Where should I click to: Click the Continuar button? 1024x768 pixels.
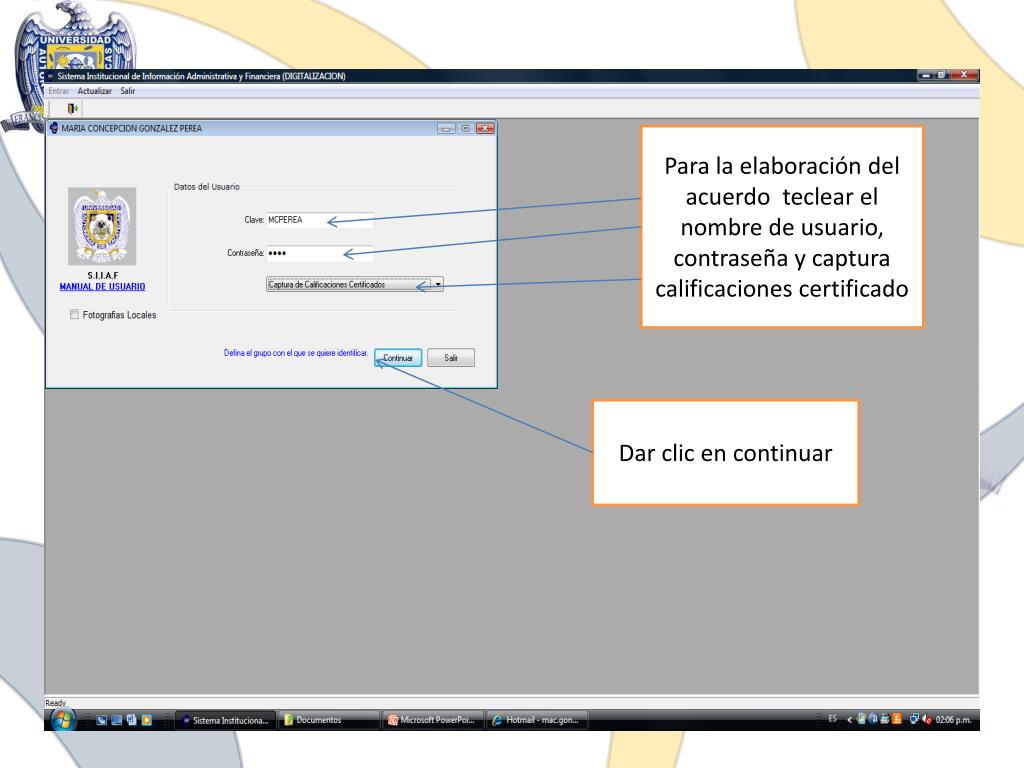(x=399, y=358)
